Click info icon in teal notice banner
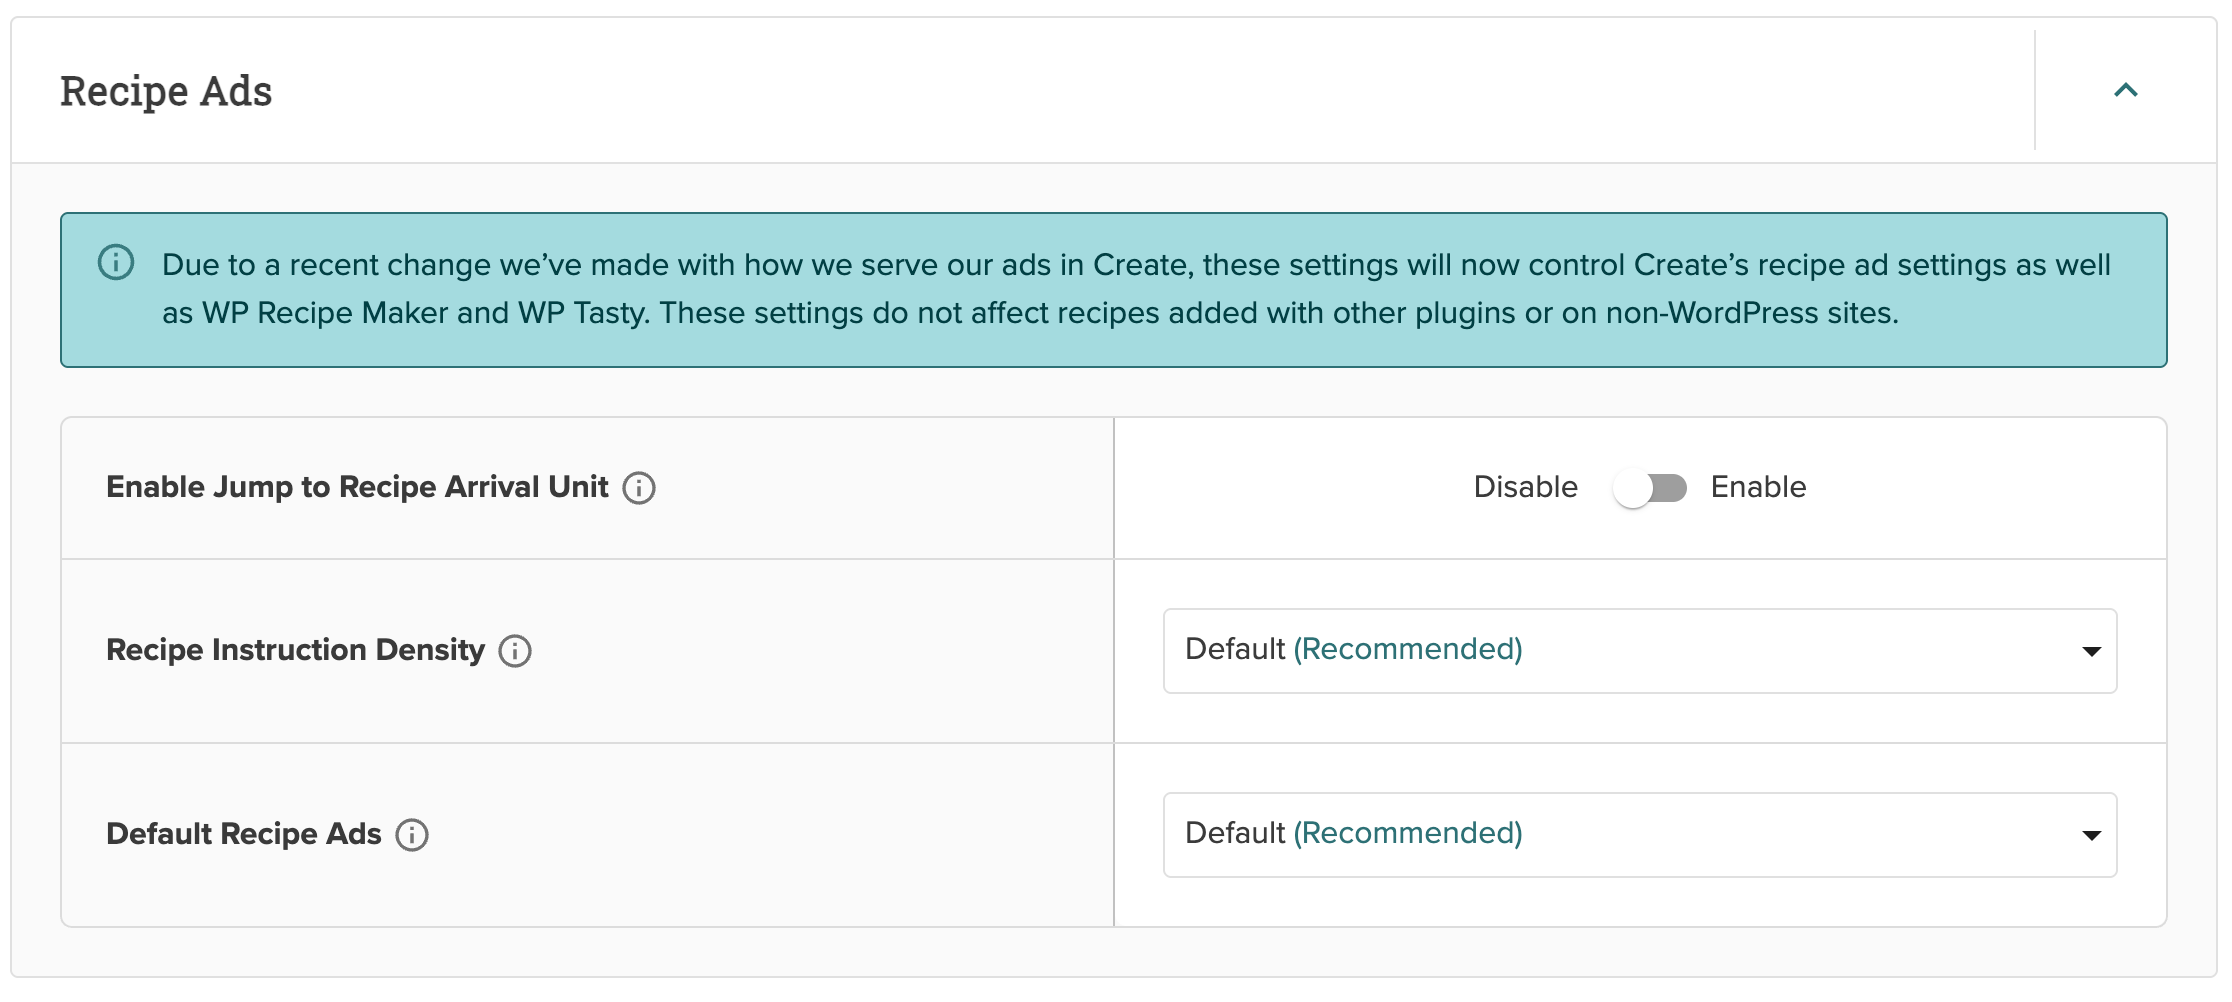 click(x=116, y=263)
